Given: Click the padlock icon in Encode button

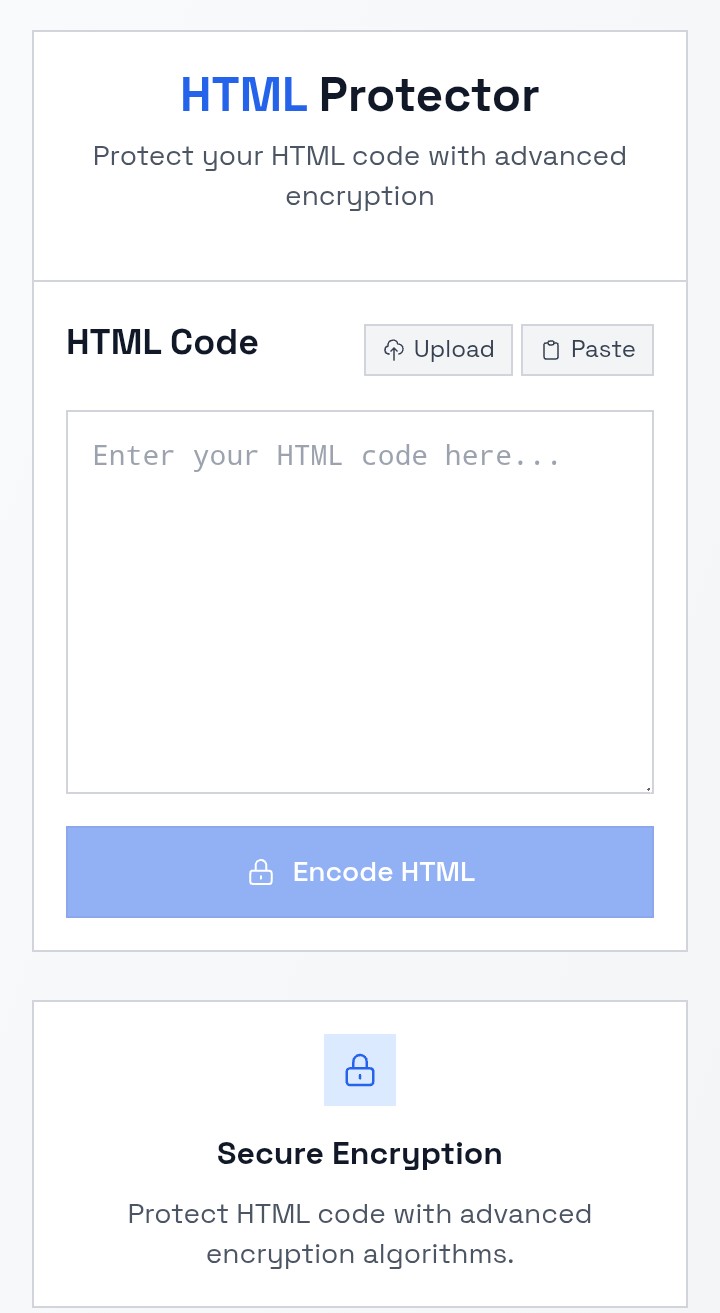Looking at the screenshot, I should coord(261,872).
